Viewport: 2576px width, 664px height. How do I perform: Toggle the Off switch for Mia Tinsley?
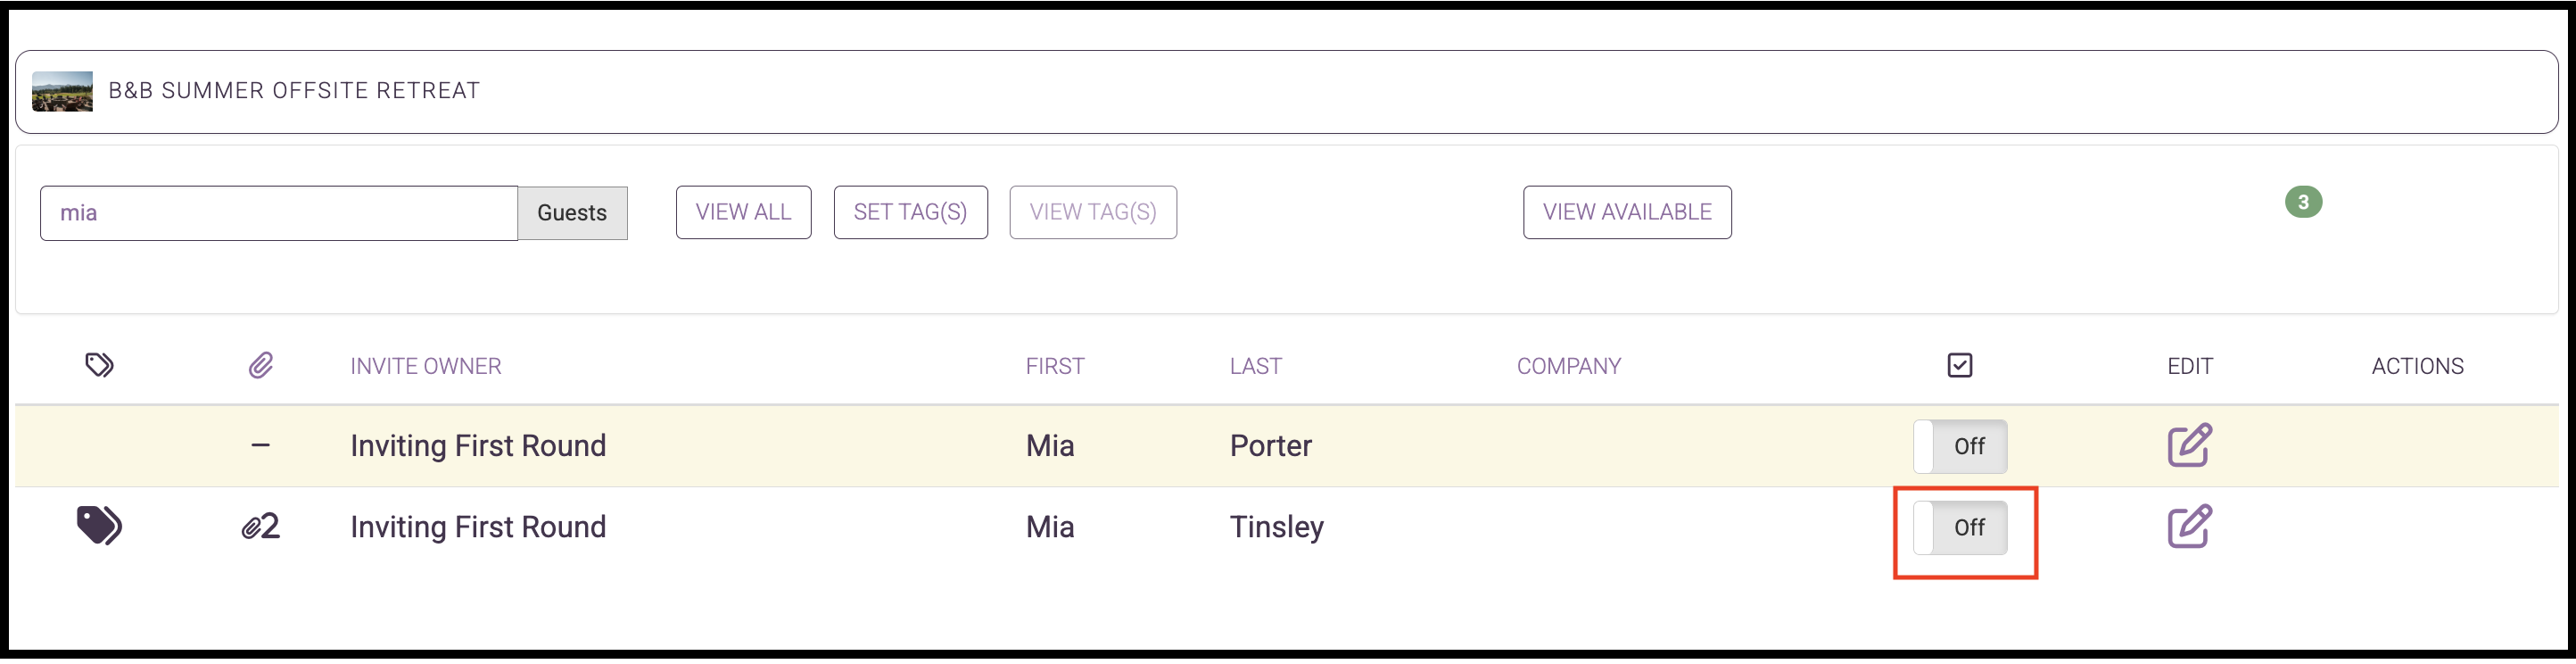click(1959, 527)
